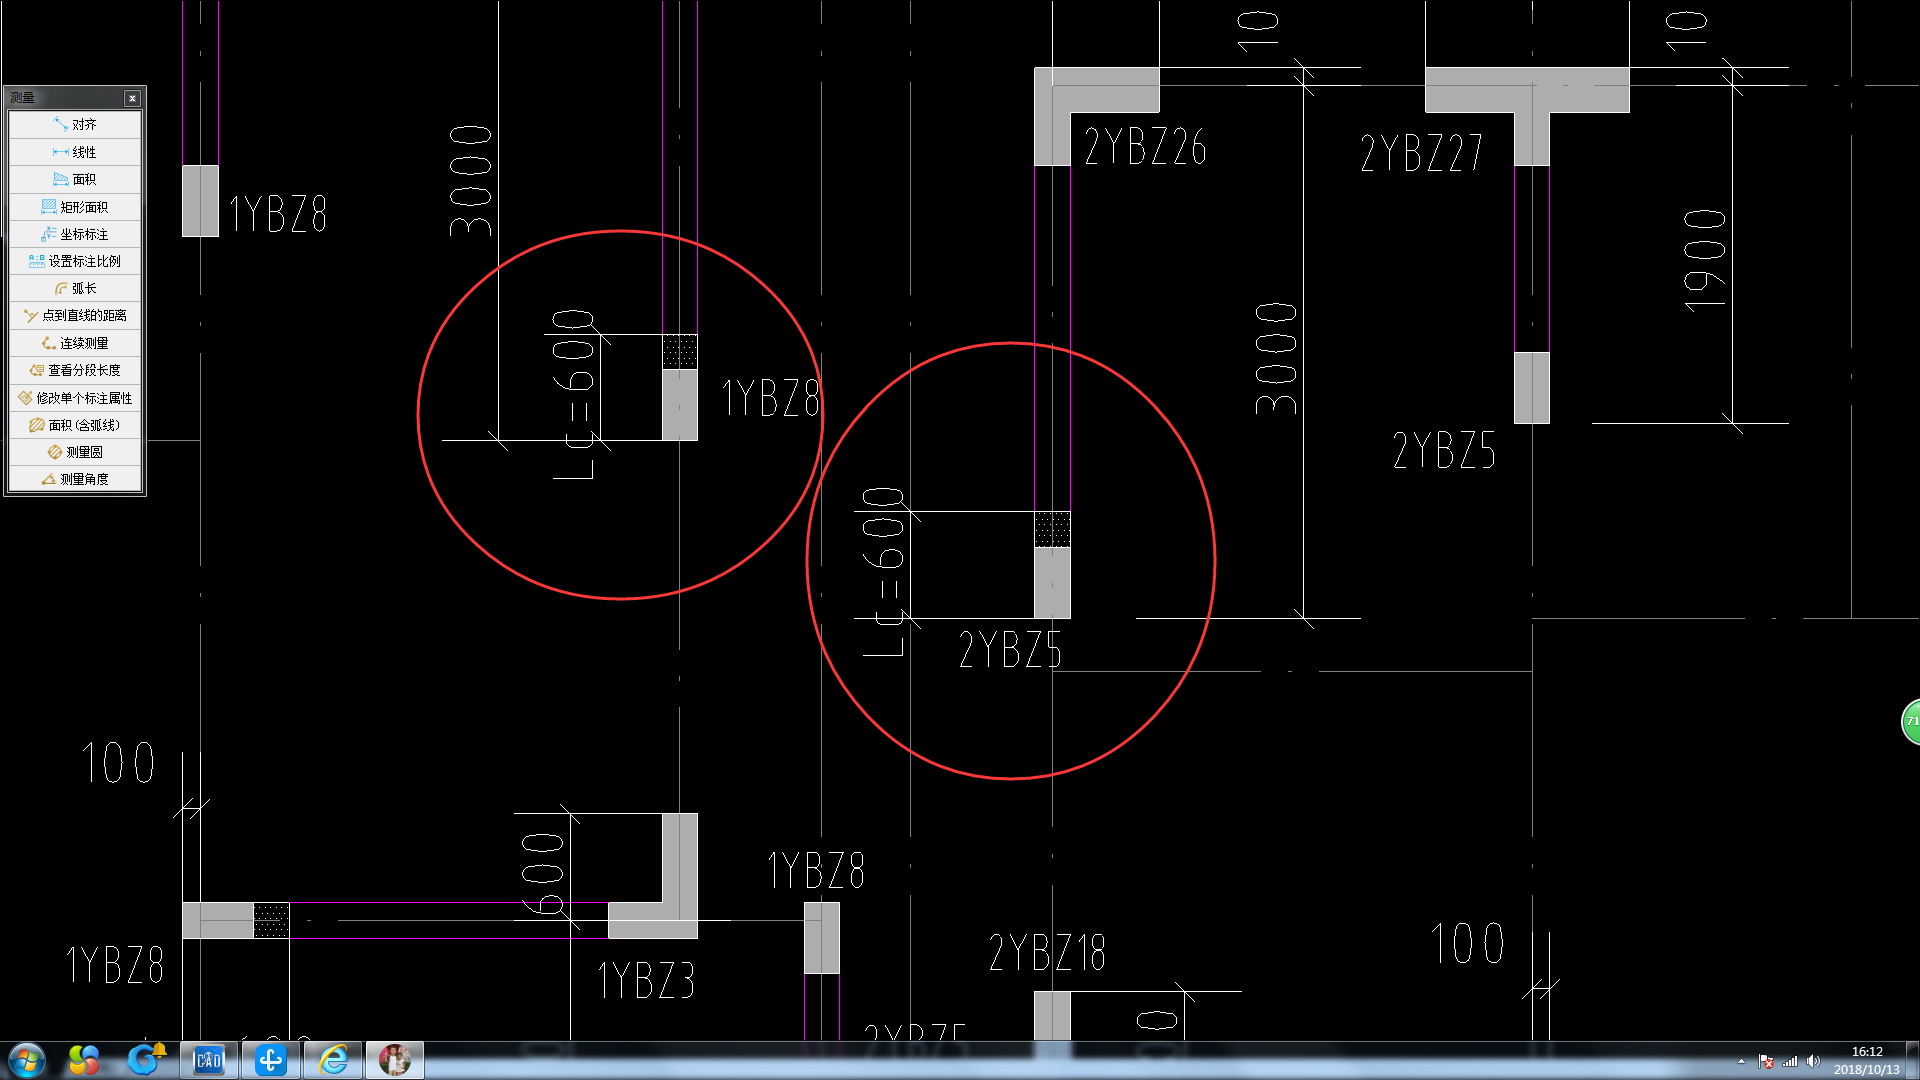Activate the 测量角度 measure angle tool

click(75, 479)
